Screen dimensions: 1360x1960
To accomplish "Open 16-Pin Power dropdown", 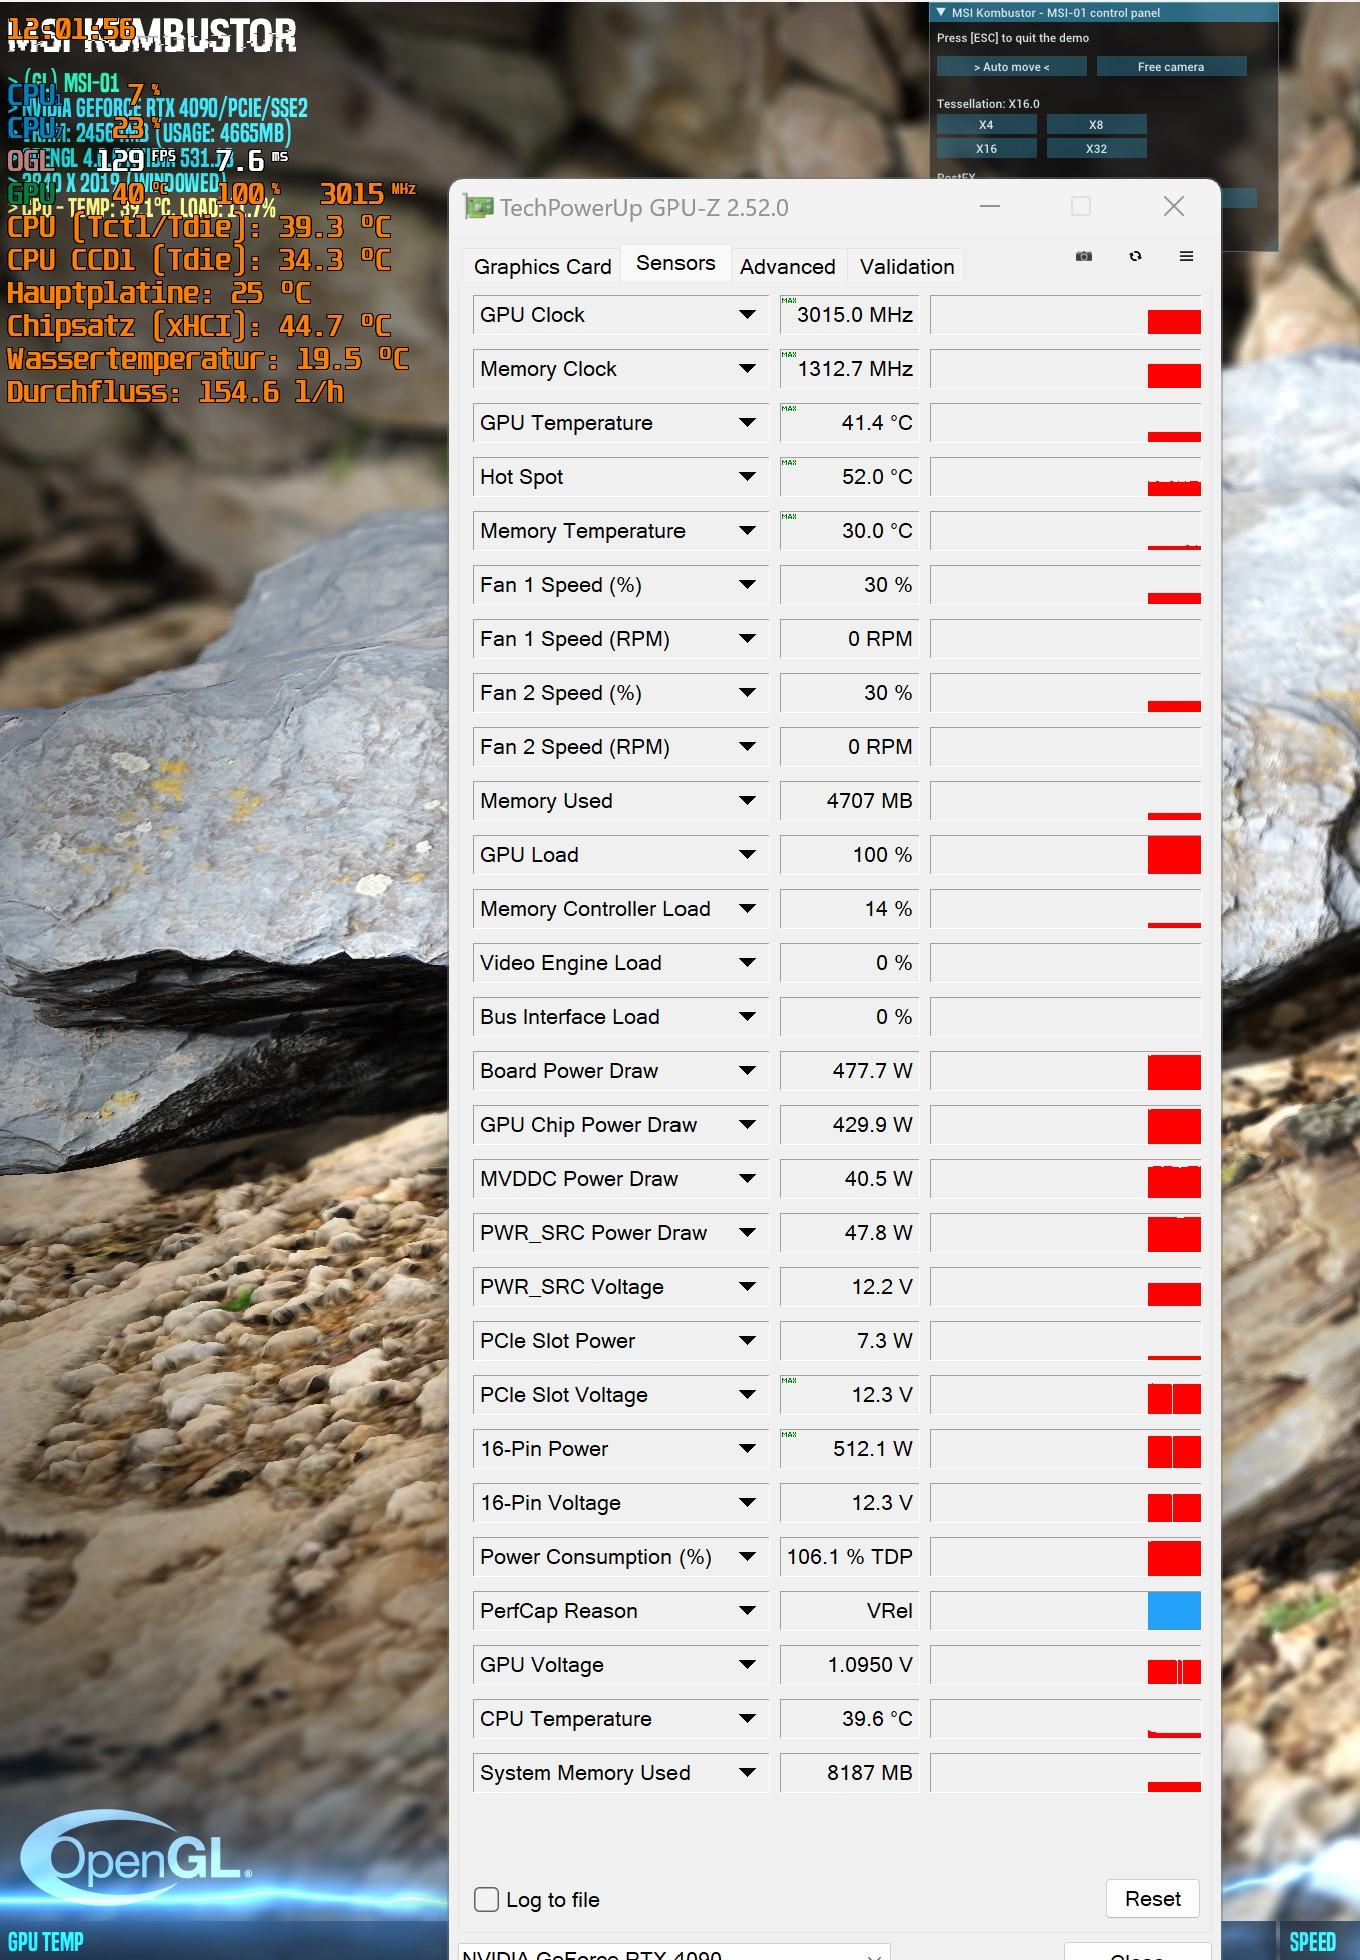I will click(x=747, y=1449).
